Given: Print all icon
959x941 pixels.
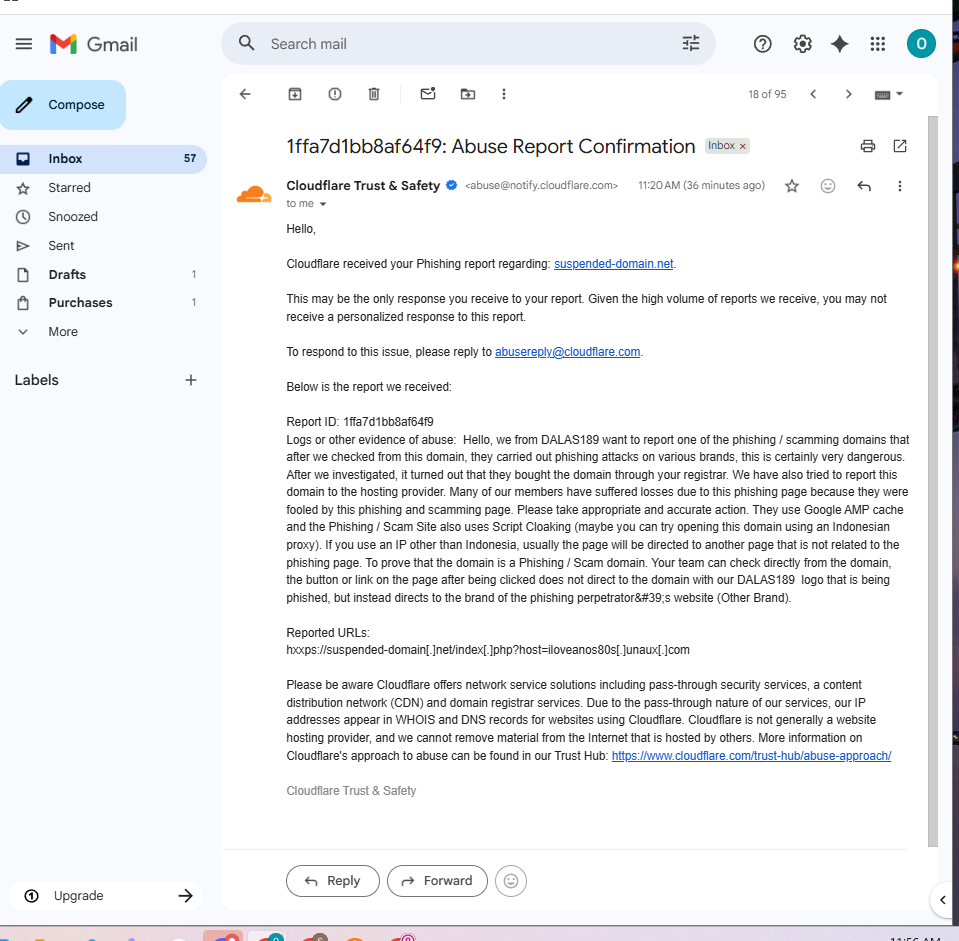Looking at the screenshot, I should [867, 146].
